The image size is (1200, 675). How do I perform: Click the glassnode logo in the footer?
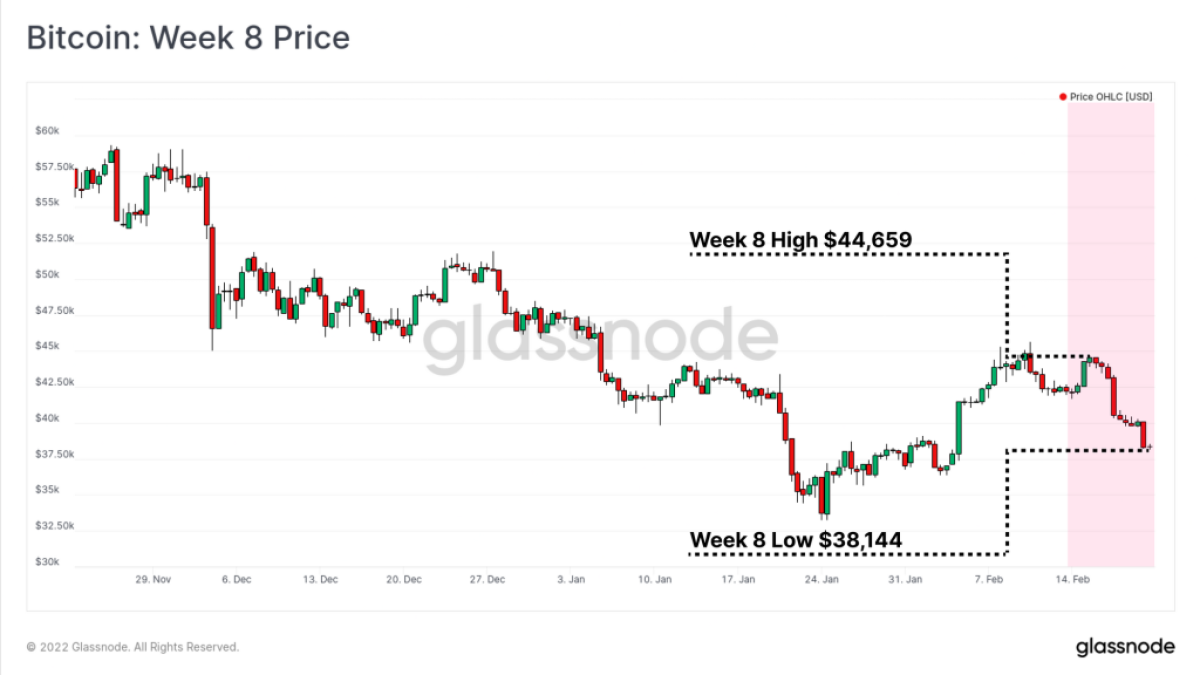click(x=1125, y=647)
